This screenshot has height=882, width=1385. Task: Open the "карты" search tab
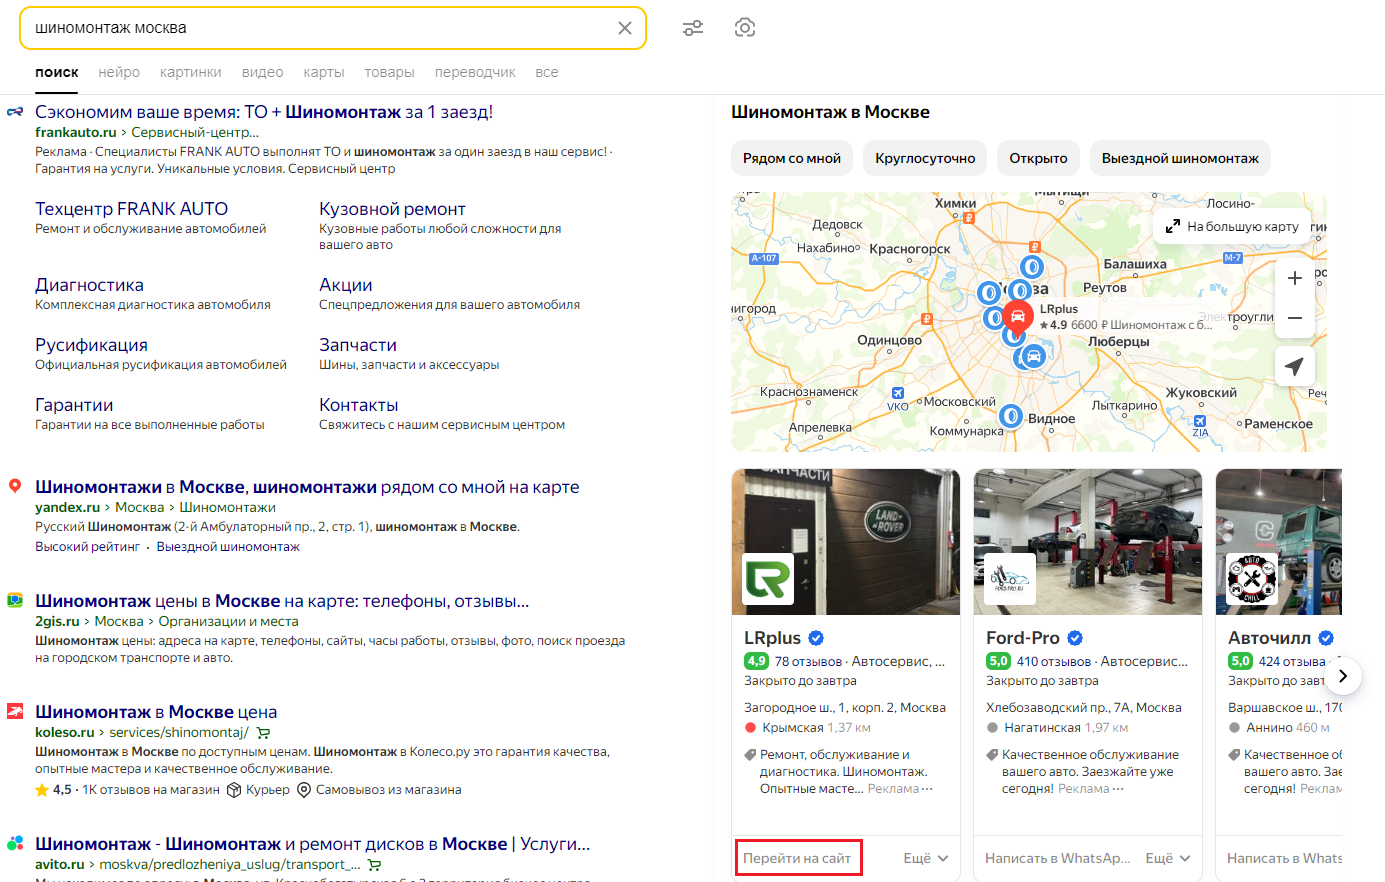pyautogui.click(x=324, y=72)
